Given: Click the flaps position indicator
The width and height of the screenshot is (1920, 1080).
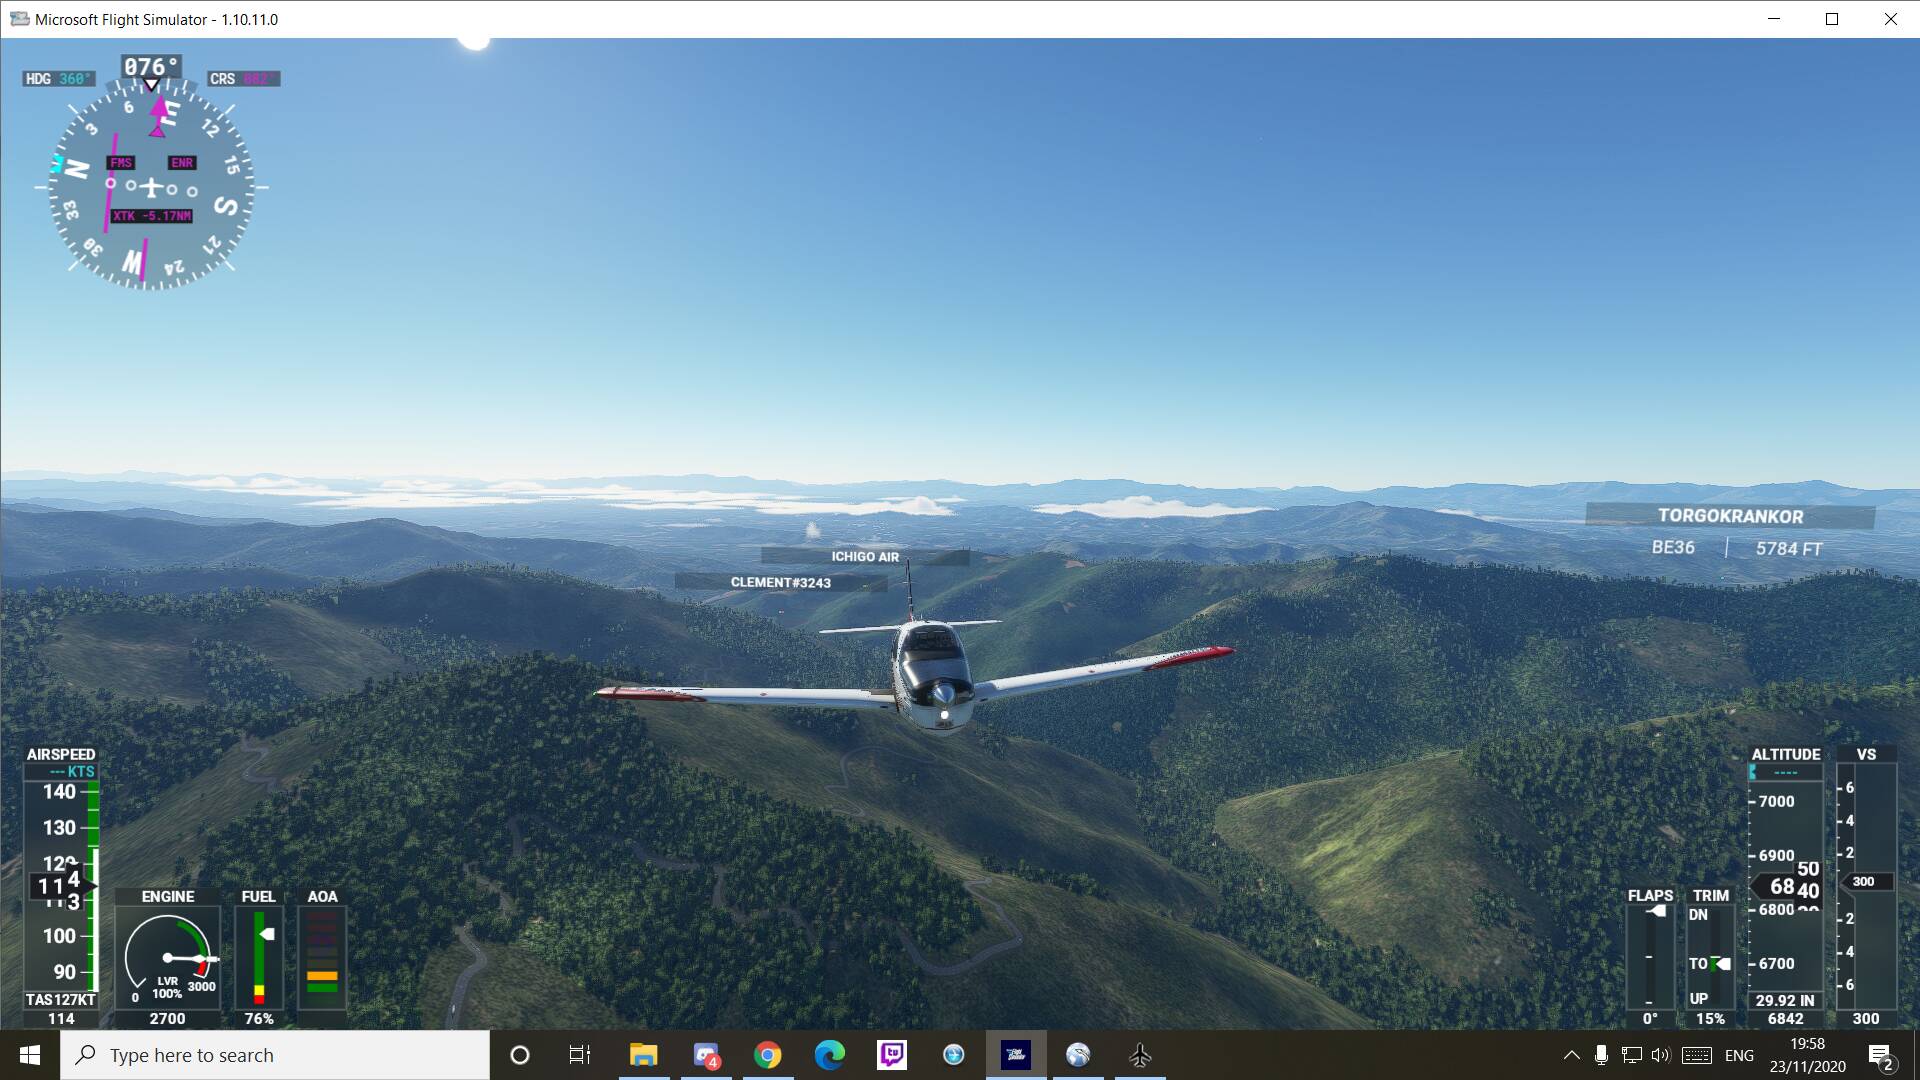Looking at the screenshot, I should coord(1650,957).
